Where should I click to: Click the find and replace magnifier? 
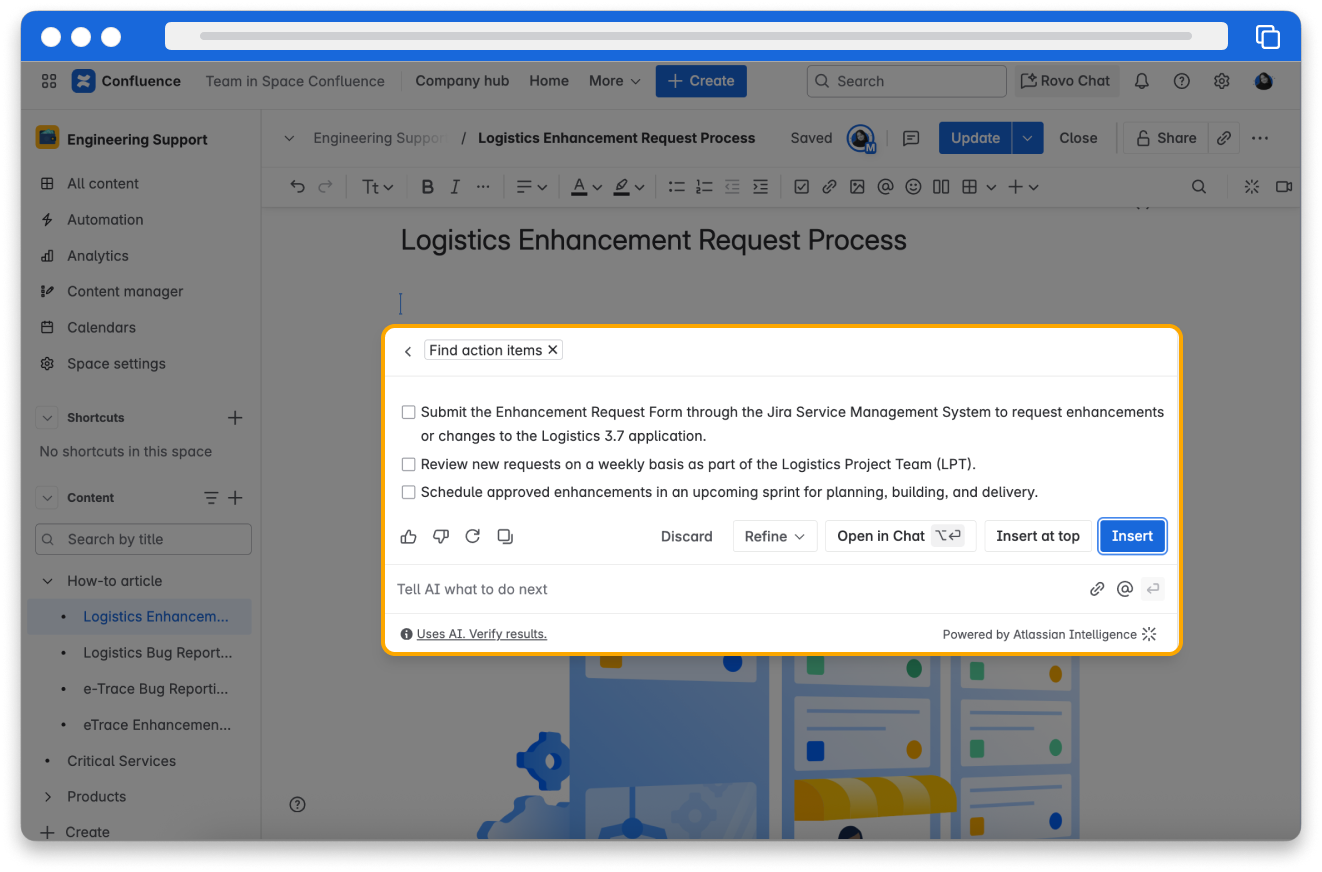1199,186
